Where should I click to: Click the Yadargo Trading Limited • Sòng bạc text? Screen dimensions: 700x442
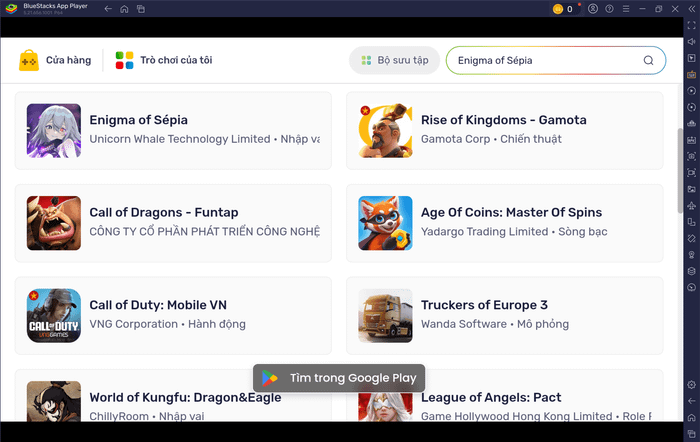514,232
